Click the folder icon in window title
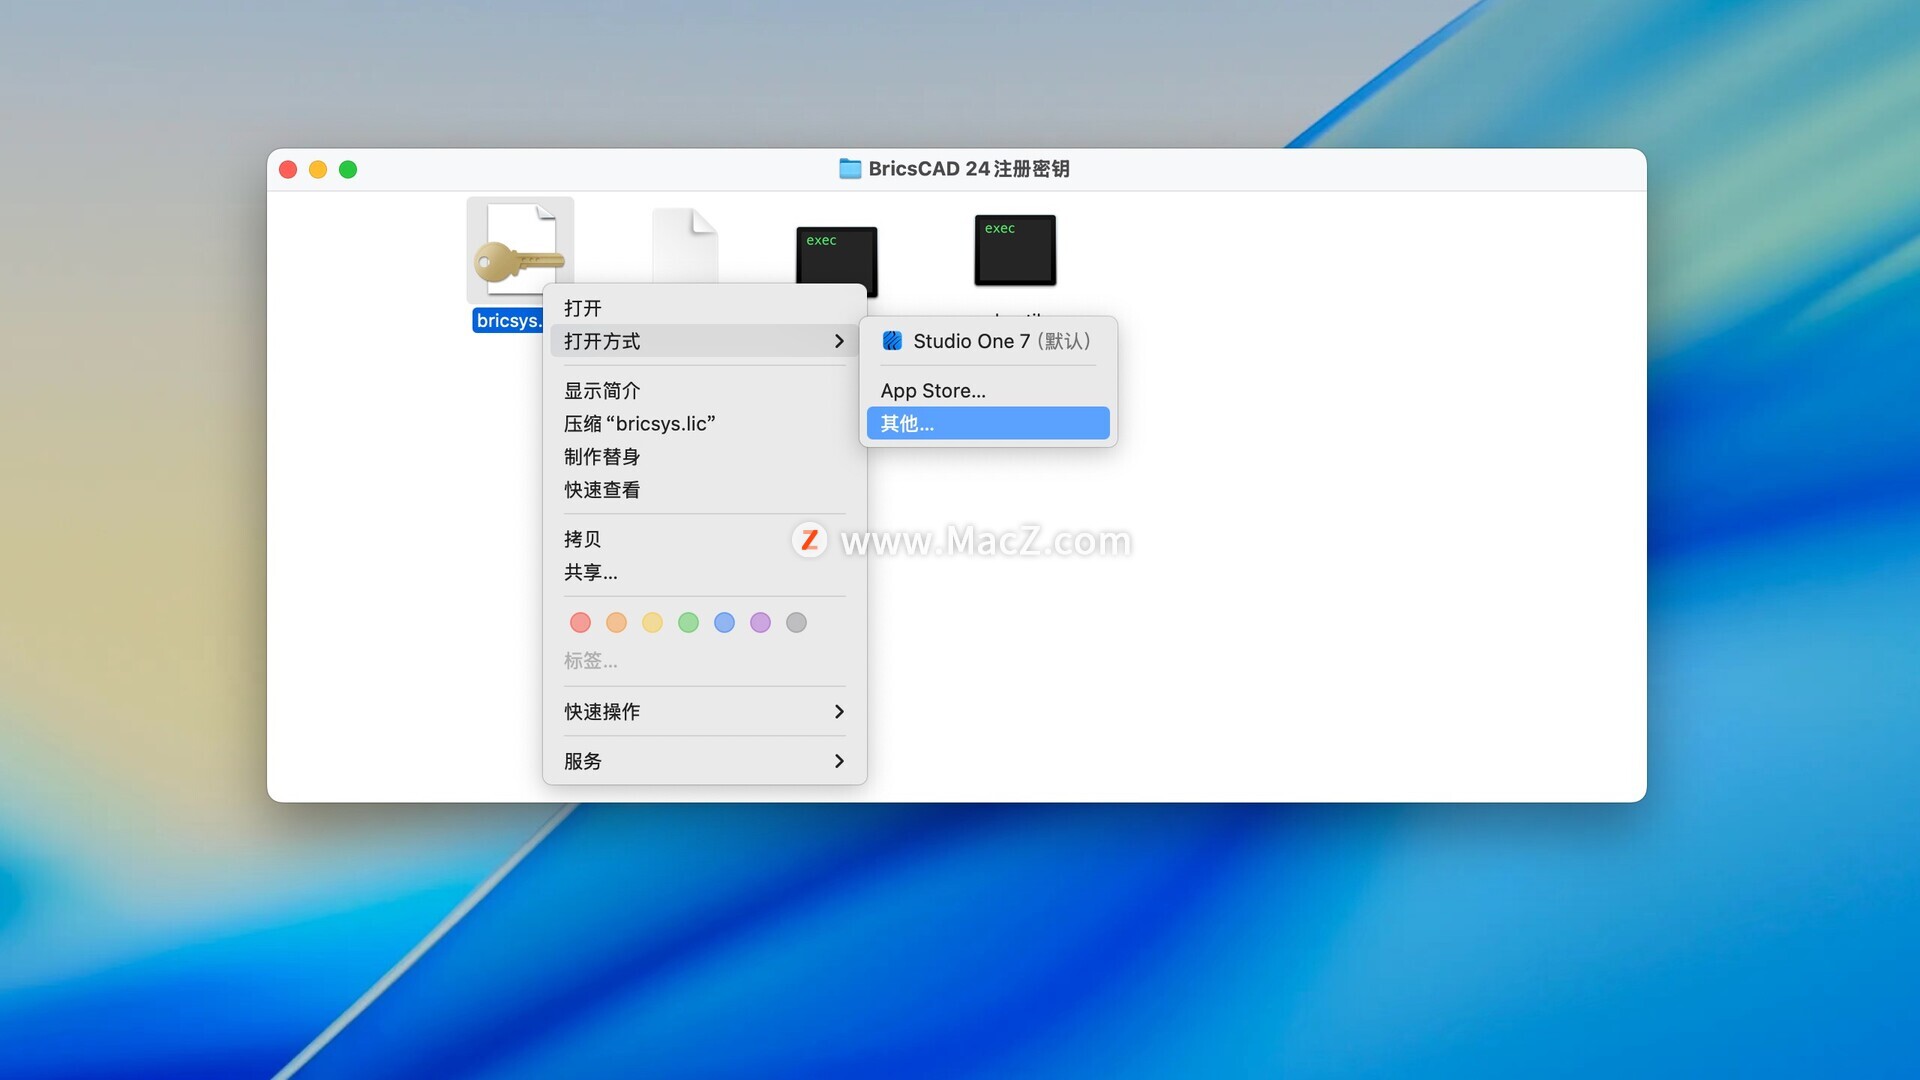Image resolution: width=1920 pixels, height=1080 pixels. 850,169
